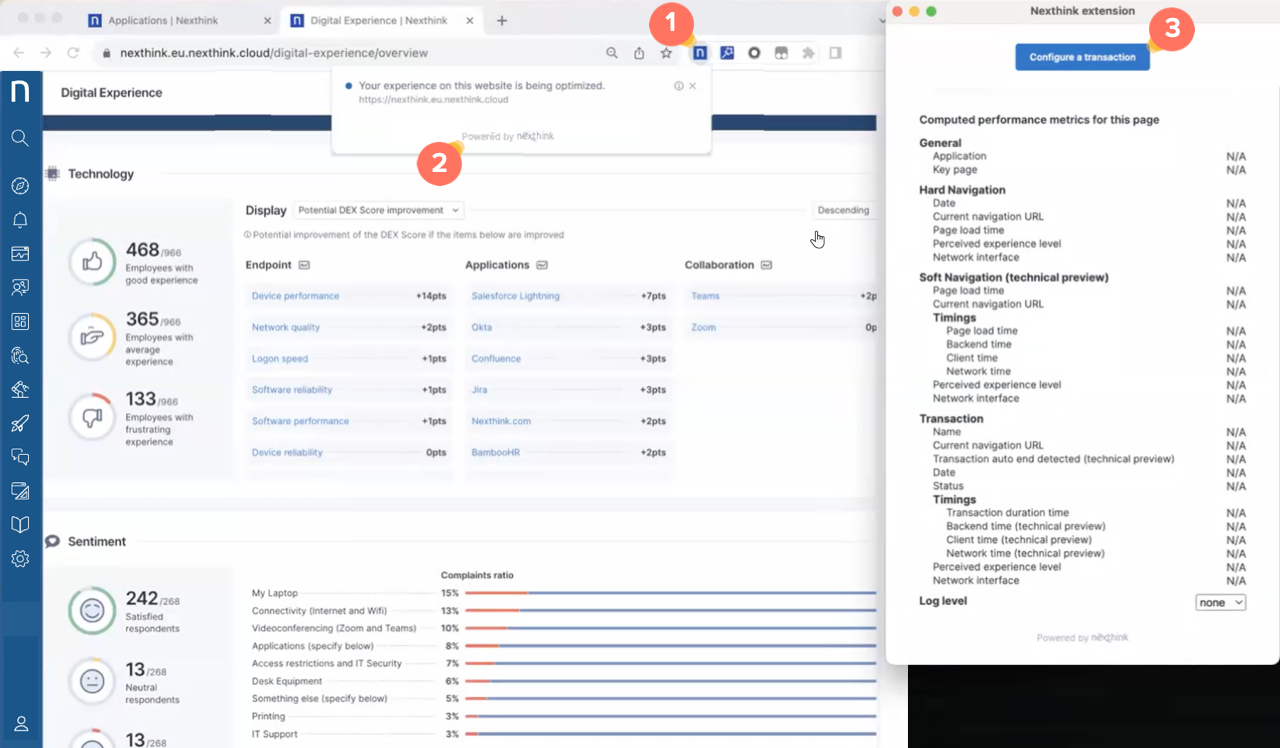Open the search icon in left sidebar
The image size is (1280, 748).
point(20,138)
